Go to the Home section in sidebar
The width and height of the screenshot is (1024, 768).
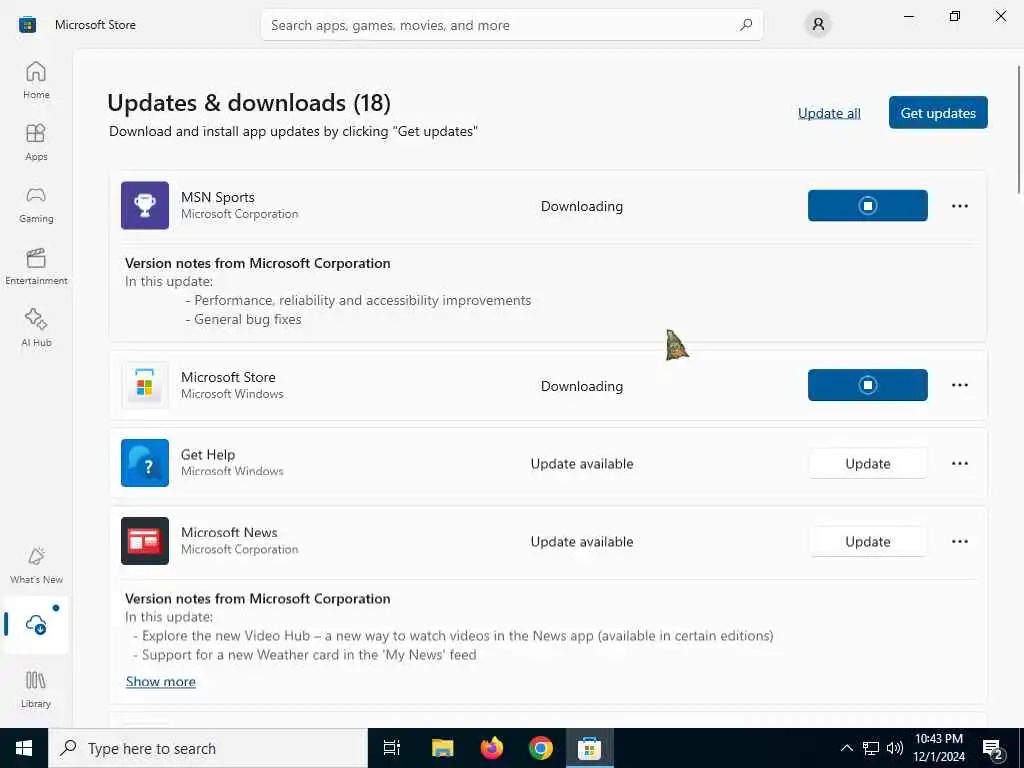[36, 80]
